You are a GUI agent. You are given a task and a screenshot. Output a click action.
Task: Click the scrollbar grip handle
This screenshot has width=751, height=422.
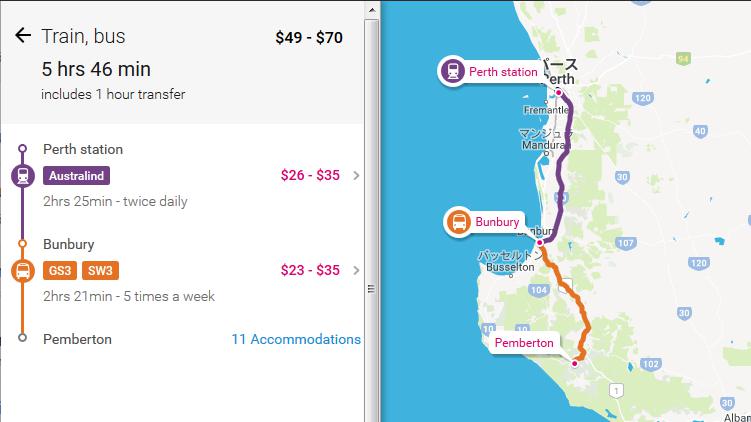[x=371, y=289]
